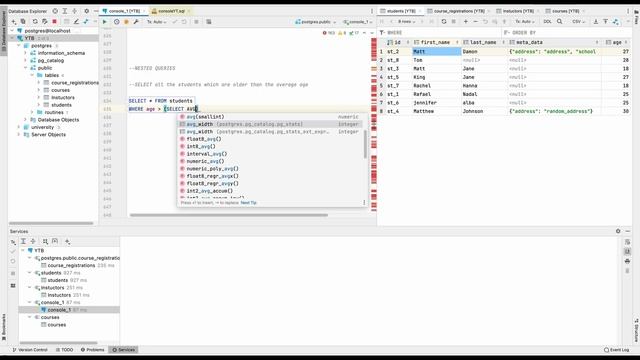
Task: Collapse the public schema node
Action: tap(25, 68)
